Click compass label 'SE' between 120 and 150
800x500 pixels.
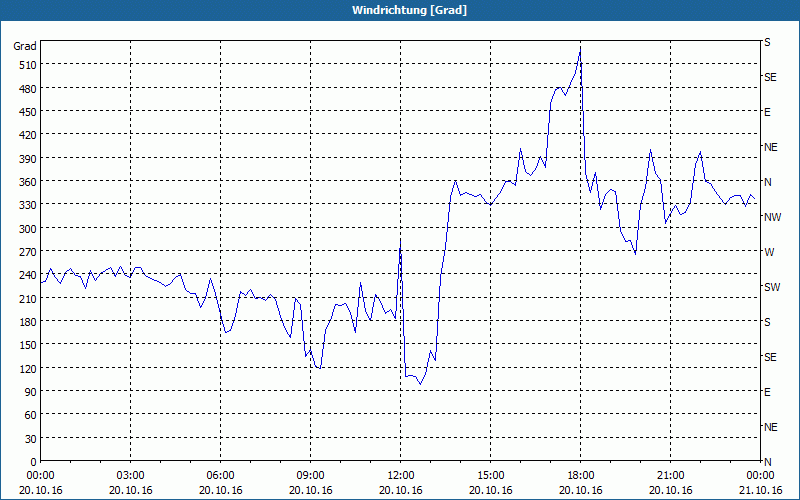point(770,357)
